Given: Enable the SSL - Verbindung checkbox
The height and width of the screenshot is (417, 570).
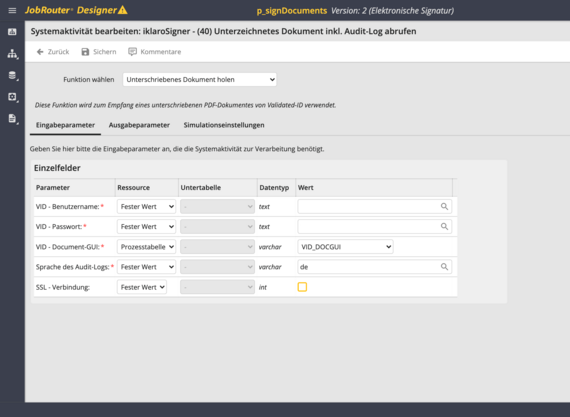Looking at the screenshot, I should pyautogui.click(x=302, y=287).
